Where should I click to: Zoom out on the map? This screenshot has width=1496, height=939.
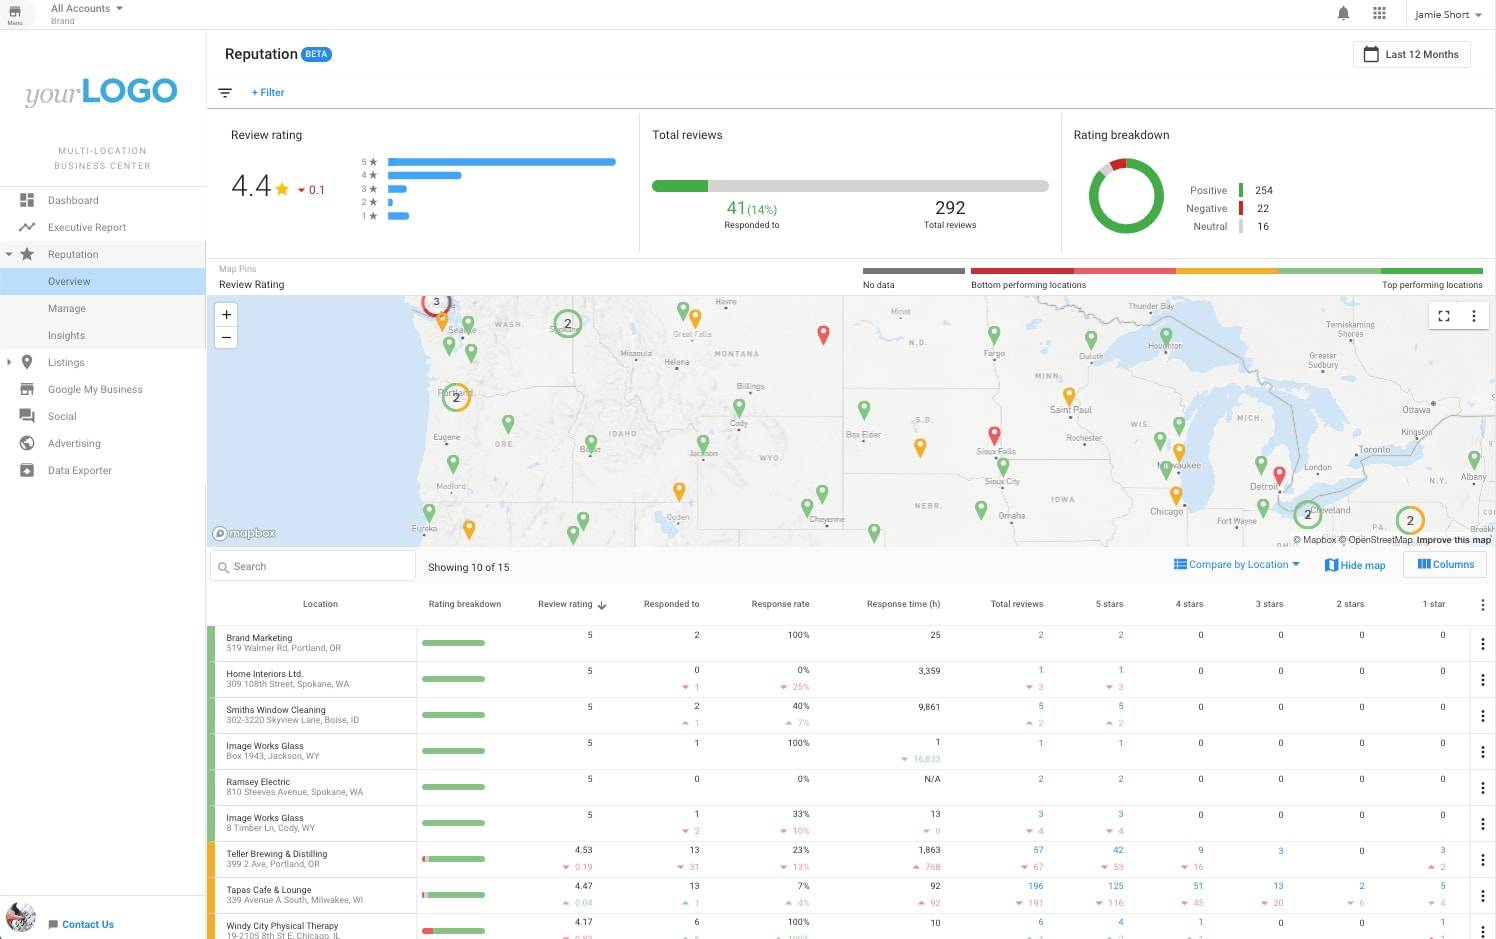coord(227,338)
